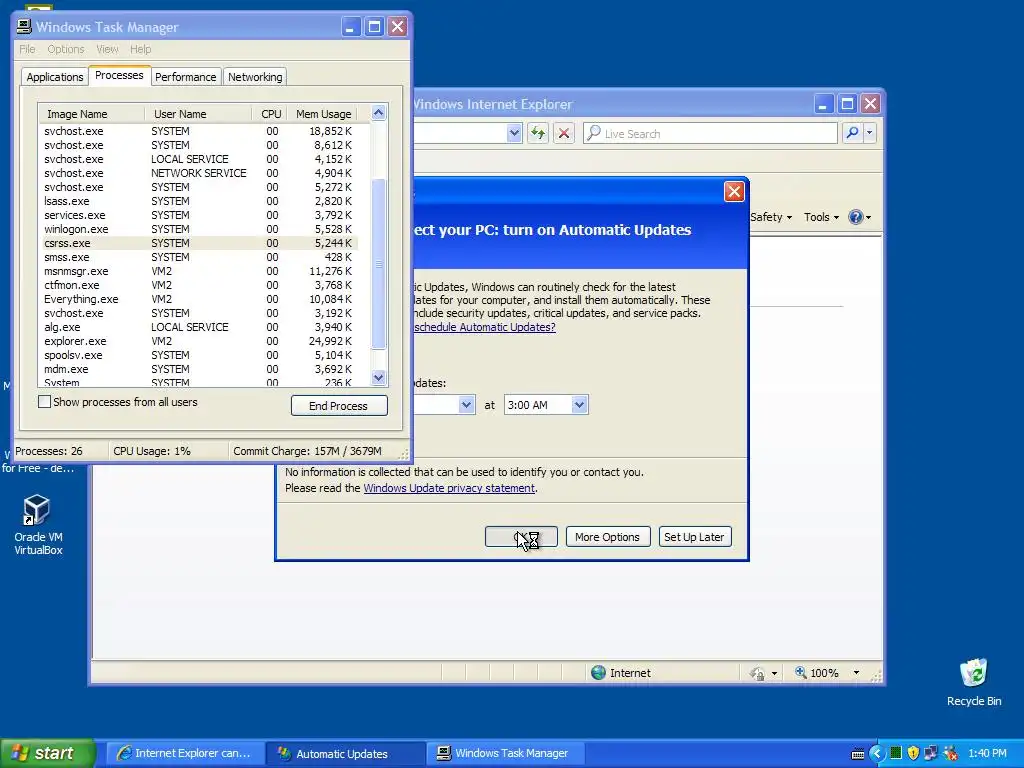1024x768 pixels.
Task: Select the ctfmon.exe process row
Action: pyautogui.click(x=199, y=285)
